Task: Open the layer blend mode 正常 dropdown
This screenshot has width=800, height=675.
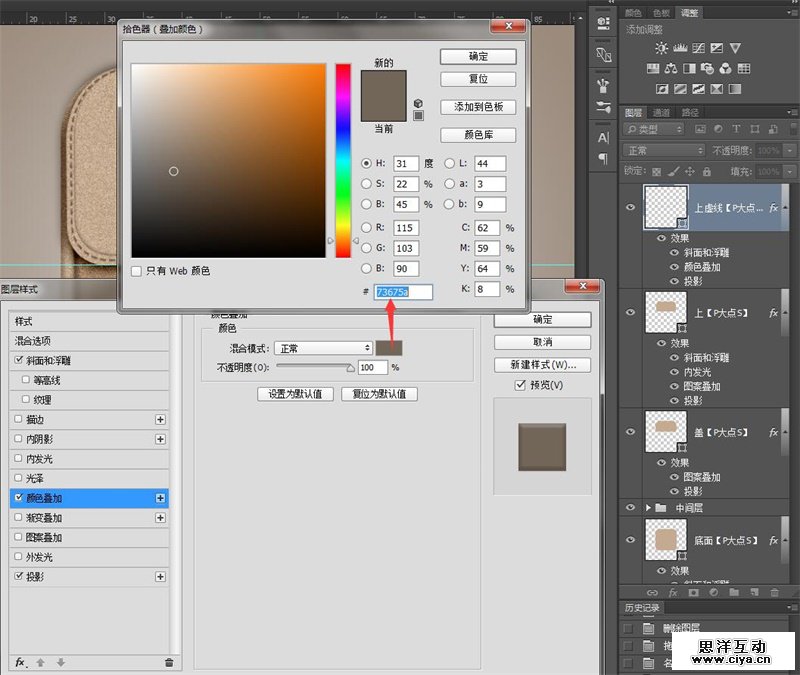Action: [x=663, y=150]
